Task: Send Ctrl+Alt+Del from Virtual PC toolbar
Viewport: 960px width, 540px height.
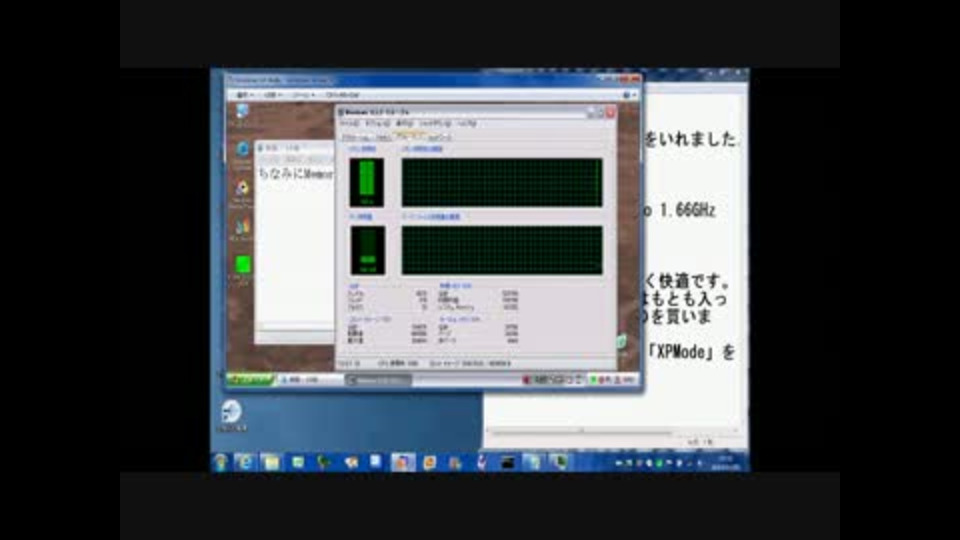Action: (x=342, y=96)
